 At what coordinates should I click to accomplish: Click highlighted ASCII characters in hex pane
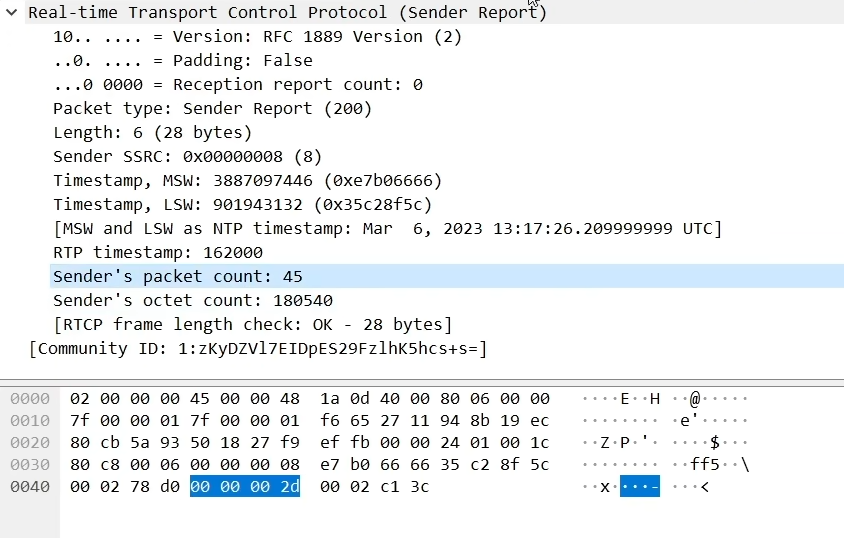639,486
